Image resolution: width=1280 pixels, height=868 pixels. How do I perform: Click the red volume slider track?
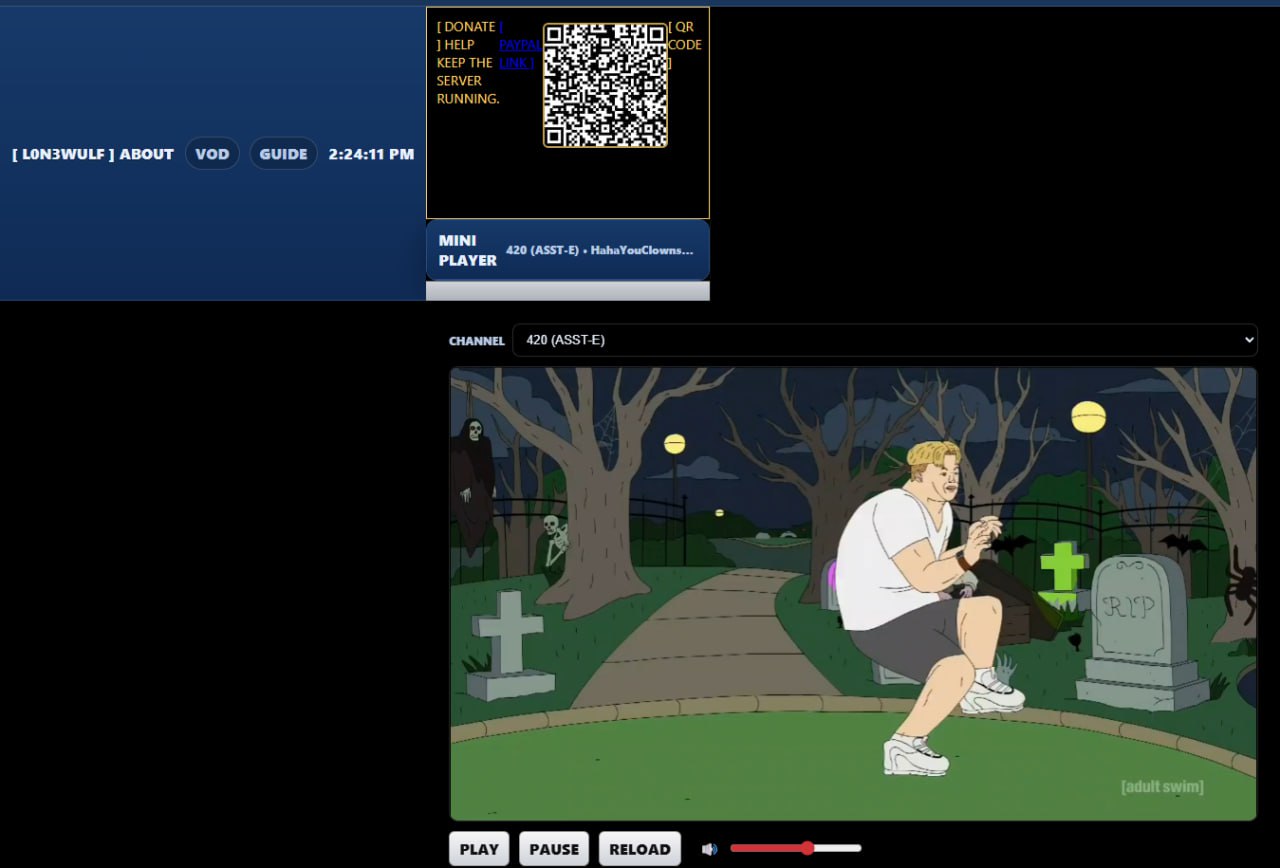pyautogui.click(x=767, y=848)
